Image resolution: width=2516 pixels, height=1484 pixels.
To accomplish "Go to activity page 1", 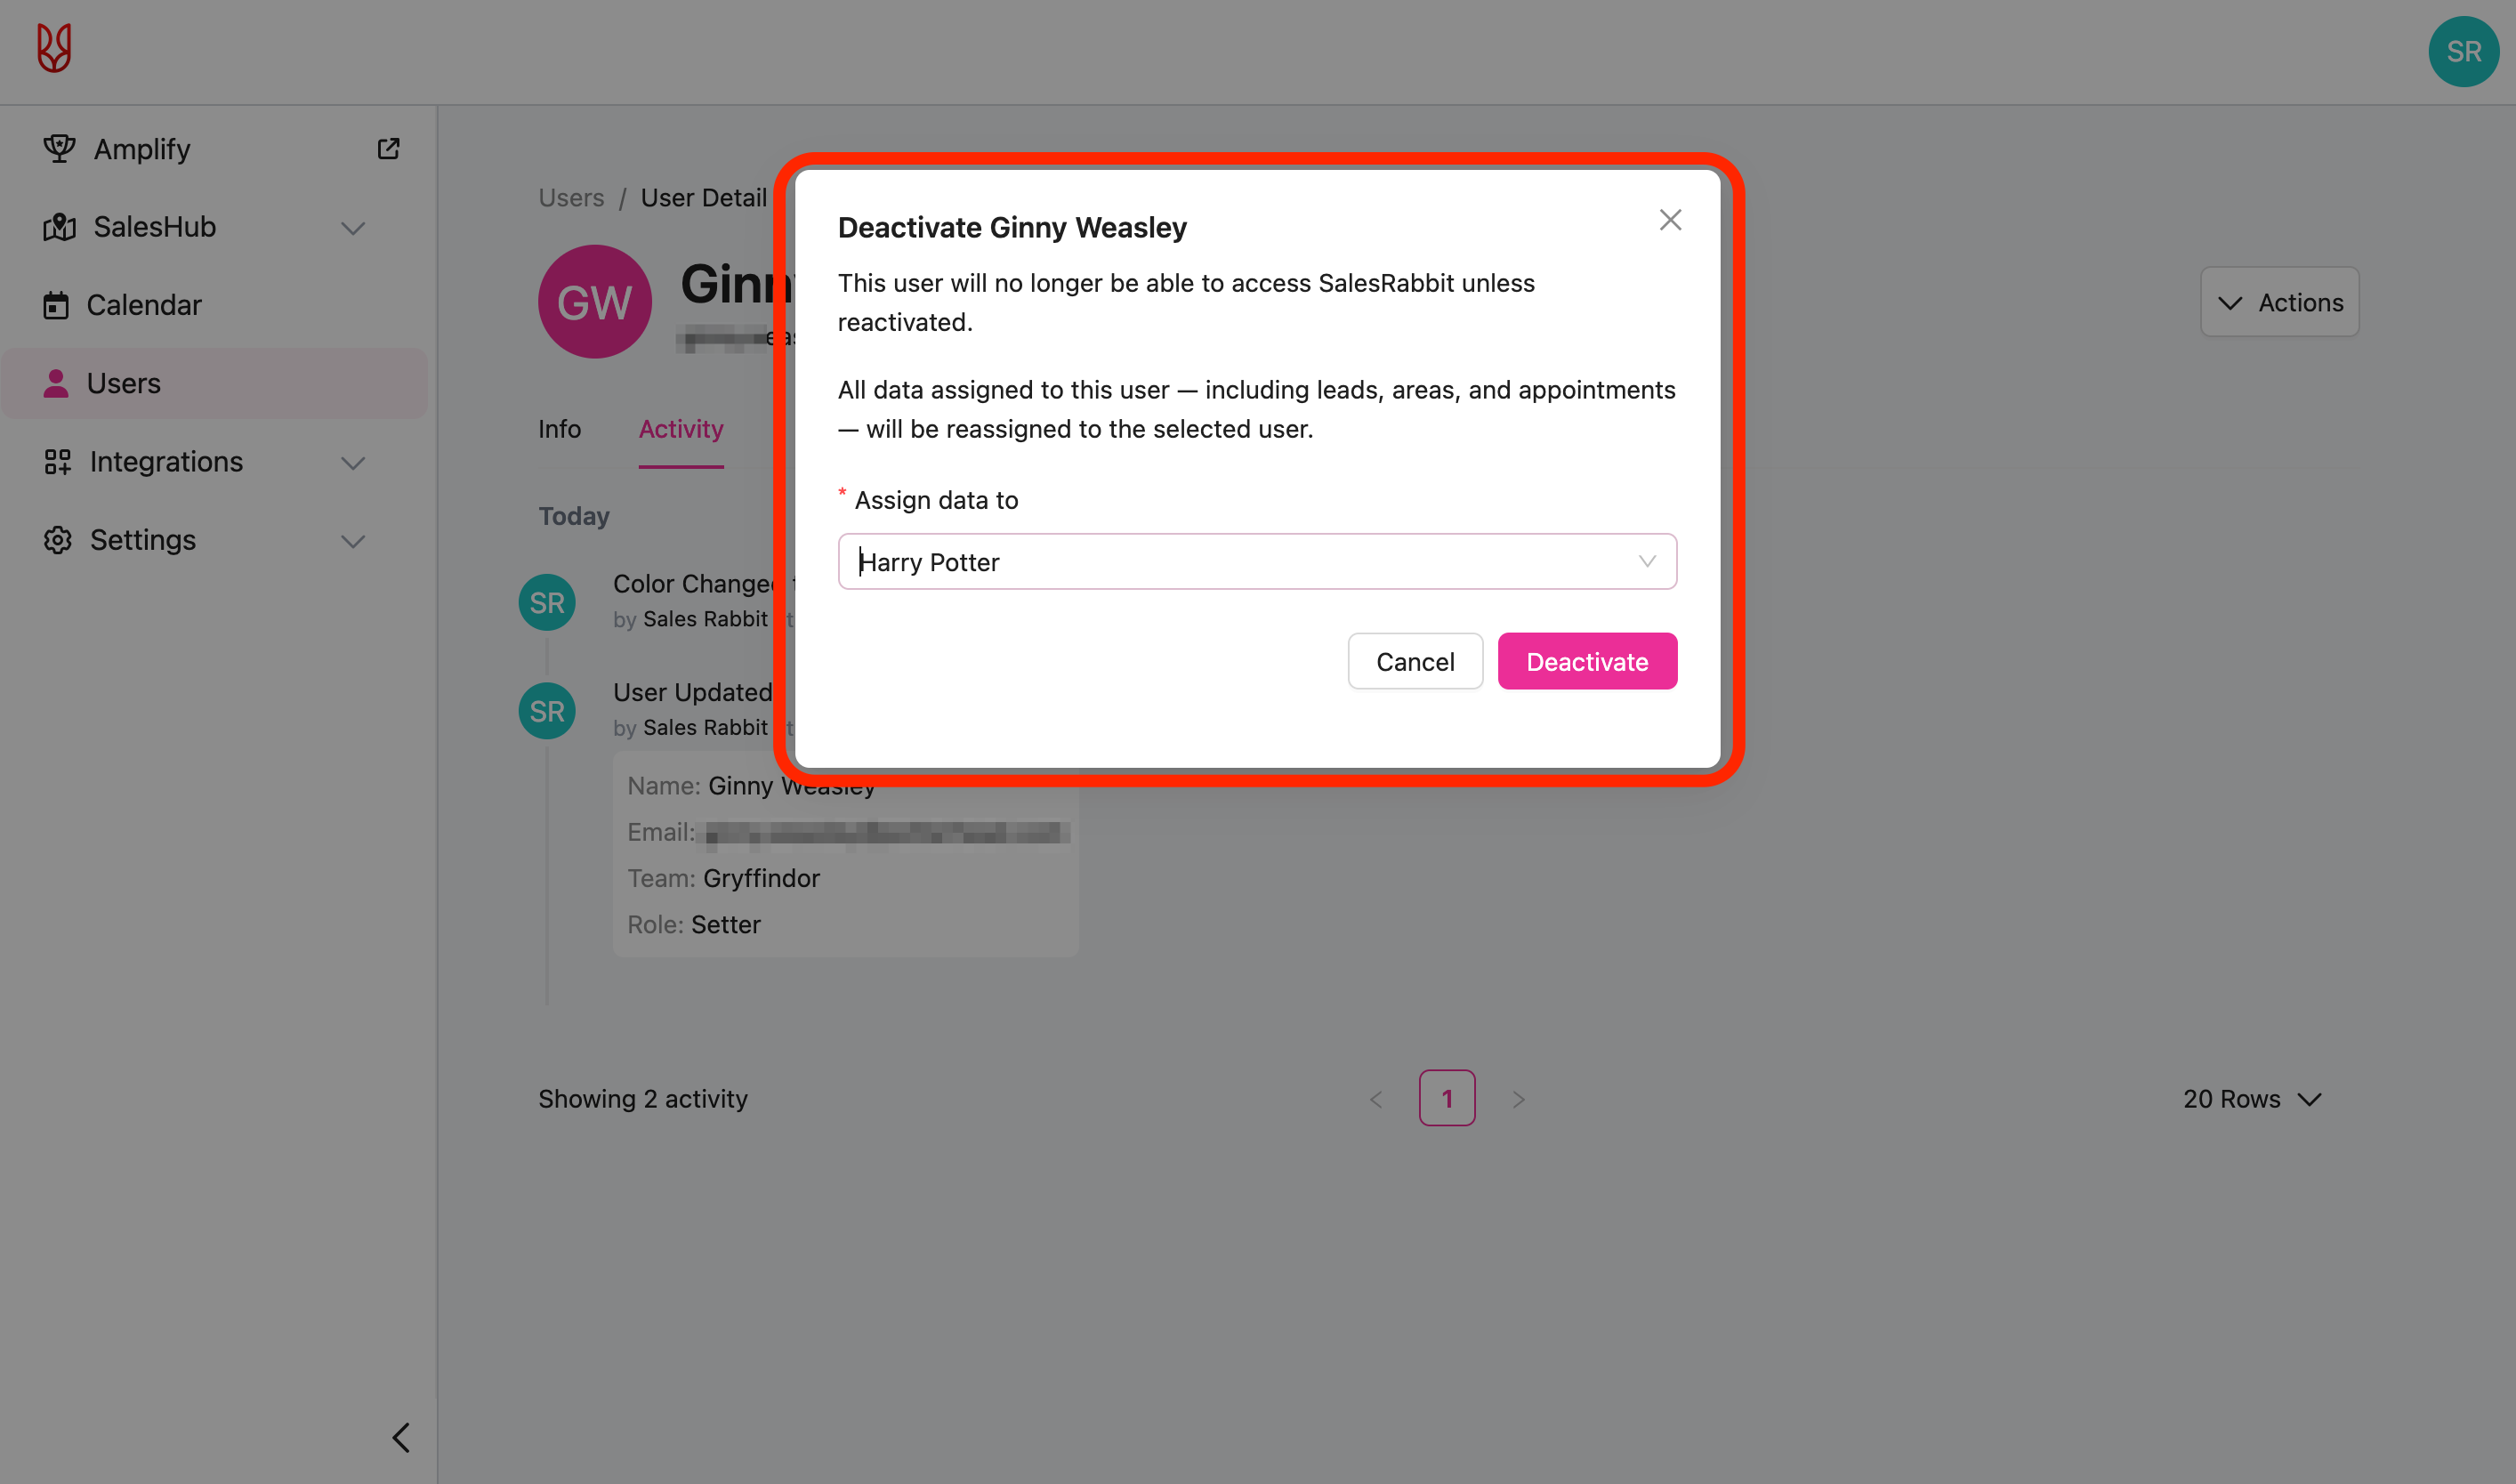I will point(1446,1099).
